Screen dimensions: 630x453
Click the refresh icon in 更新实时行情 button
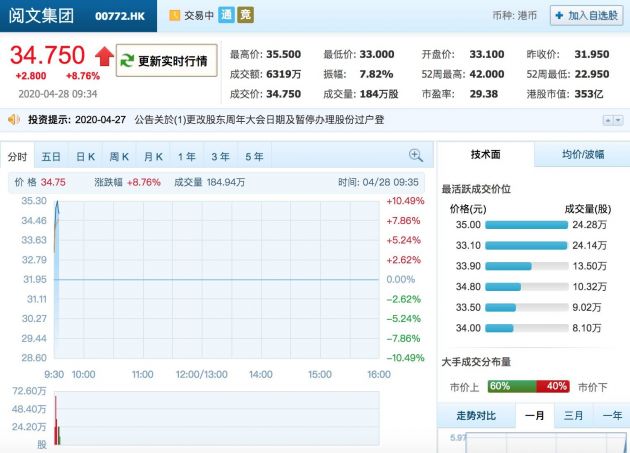127,61
